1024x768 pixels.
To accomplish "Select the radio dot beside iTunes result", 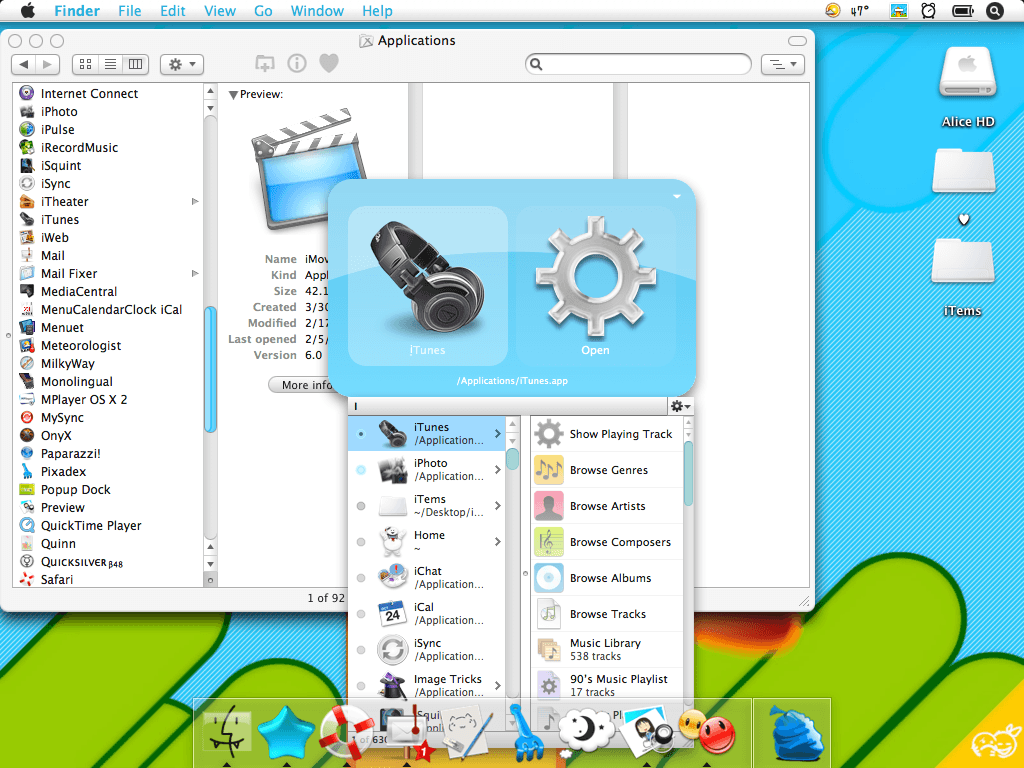I will pyautogui.click(x=361, y=434).
